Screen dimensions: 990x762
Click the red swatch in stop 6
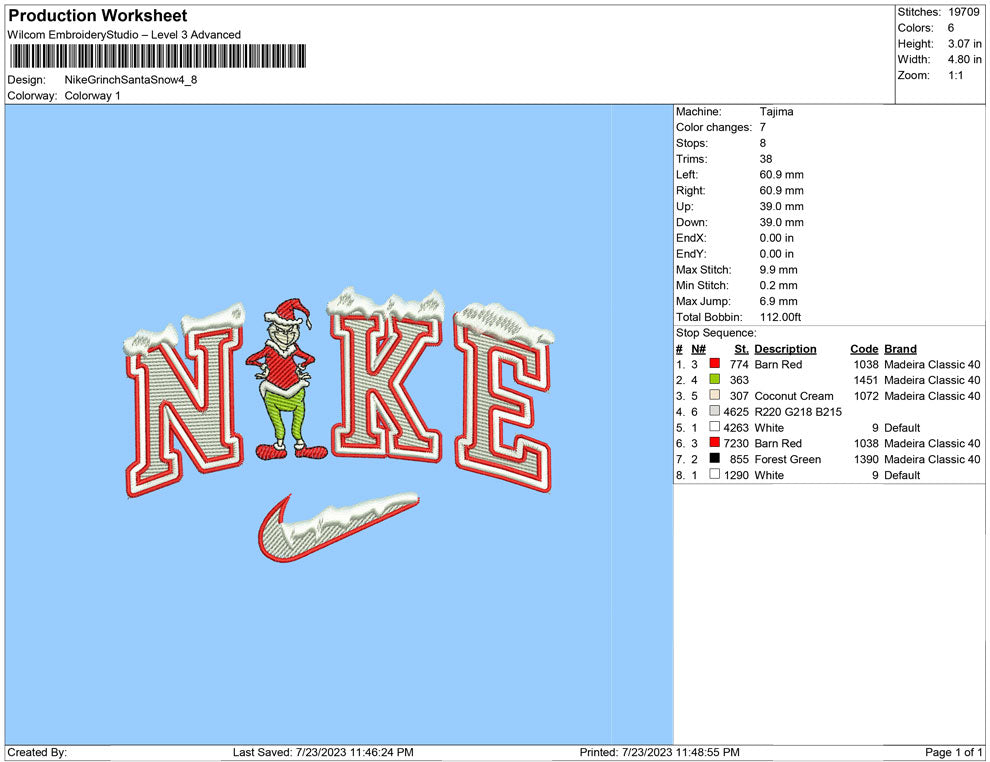(714, 443)
